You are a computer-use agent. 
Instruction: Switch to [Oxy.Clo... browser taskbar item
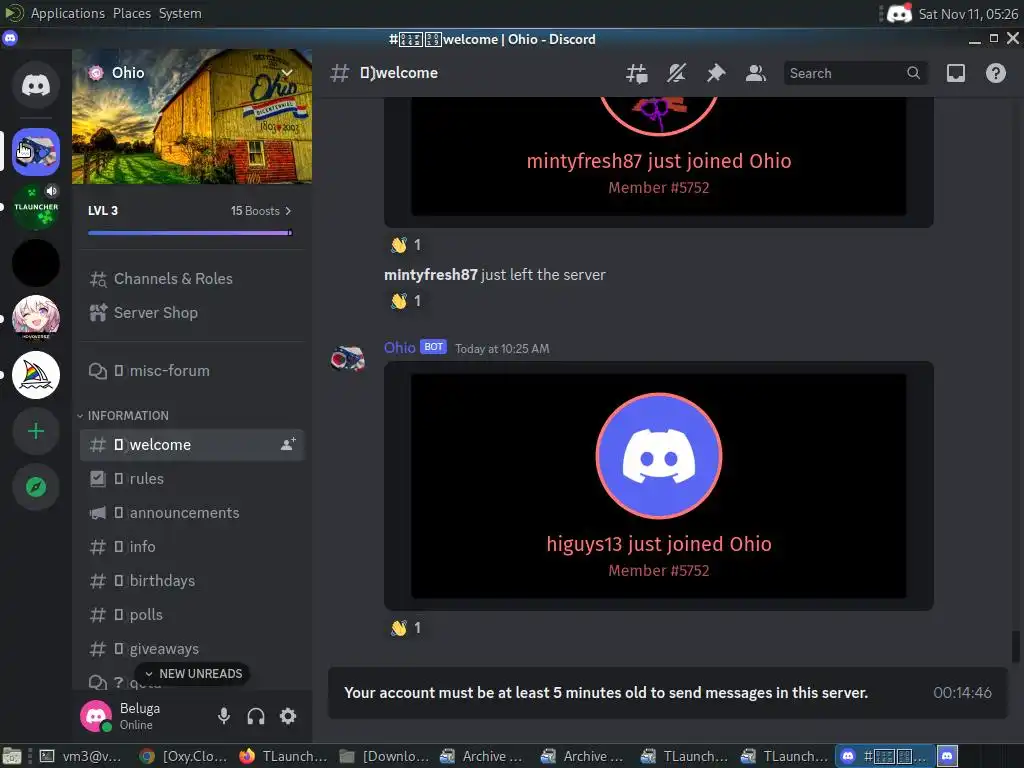(x=184, y=756)
